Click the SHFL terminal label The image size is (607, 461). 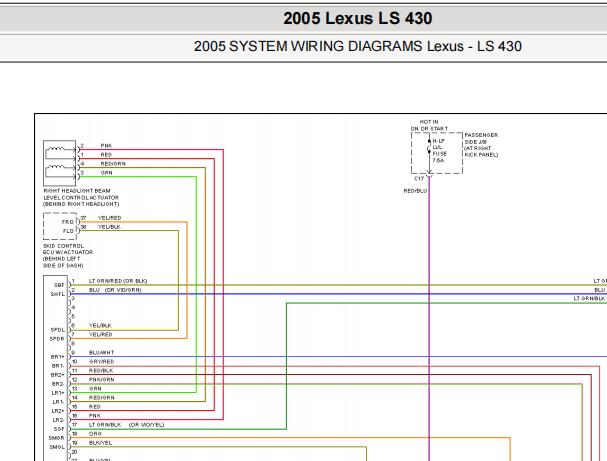point(58,294)
